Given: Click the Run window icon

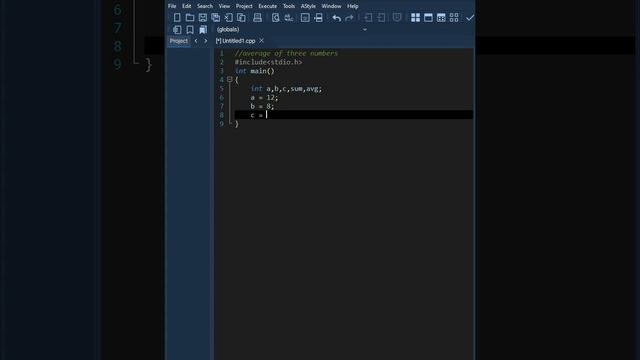Looking at the screenshot, I should pyautogui.click(x=428, y=18).
